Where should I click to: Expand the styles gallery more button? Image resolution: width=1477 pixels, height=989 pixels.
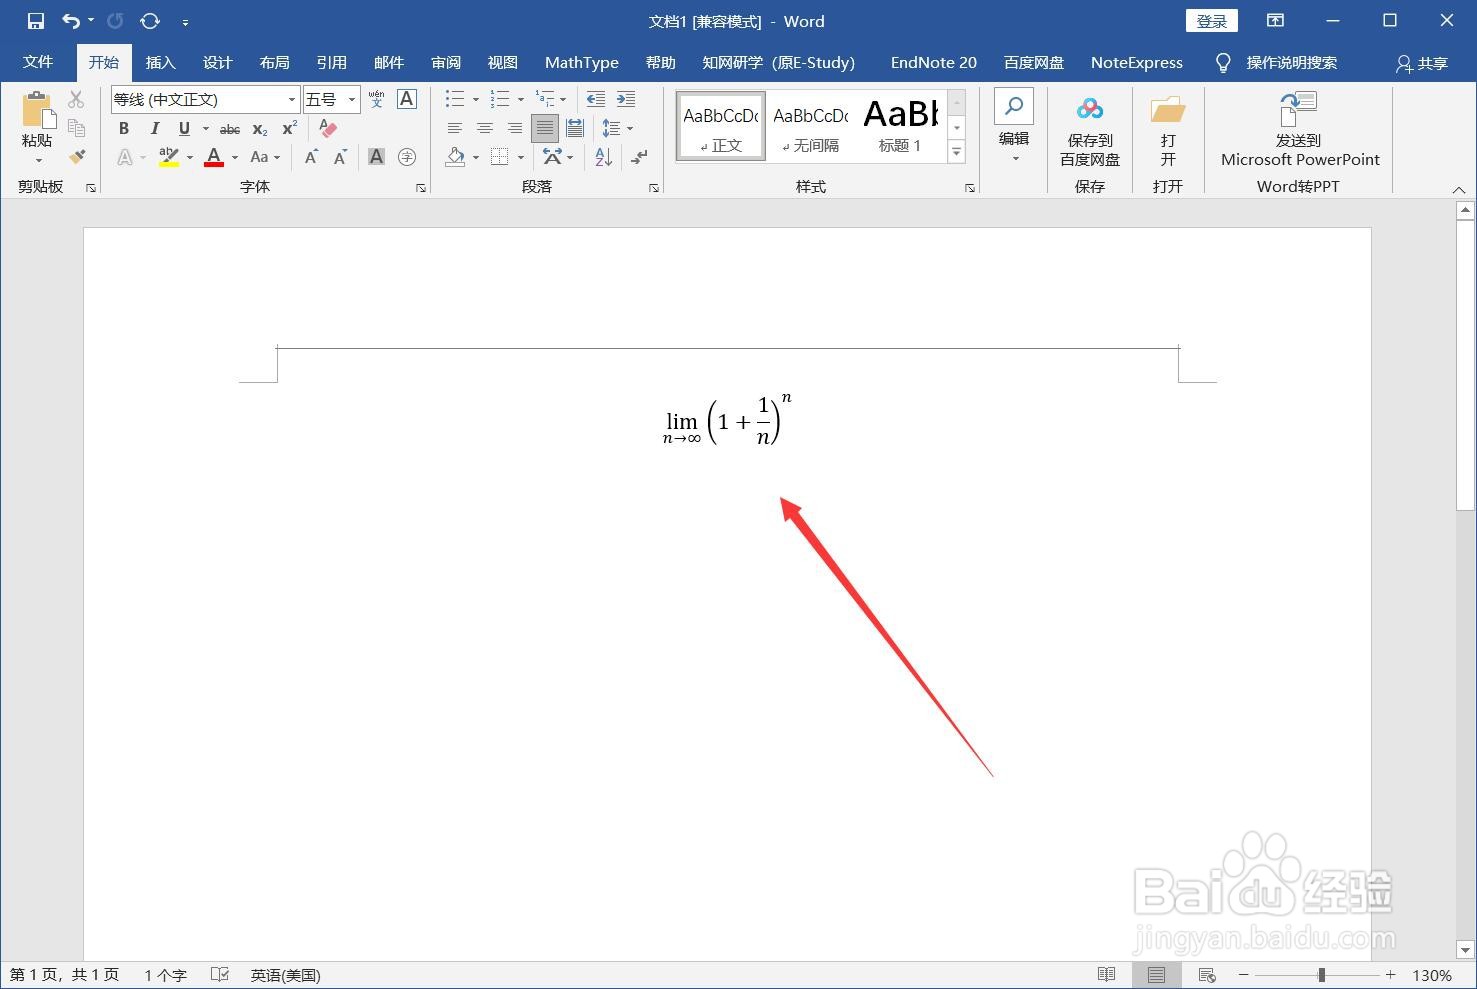(x=956, y=152)
